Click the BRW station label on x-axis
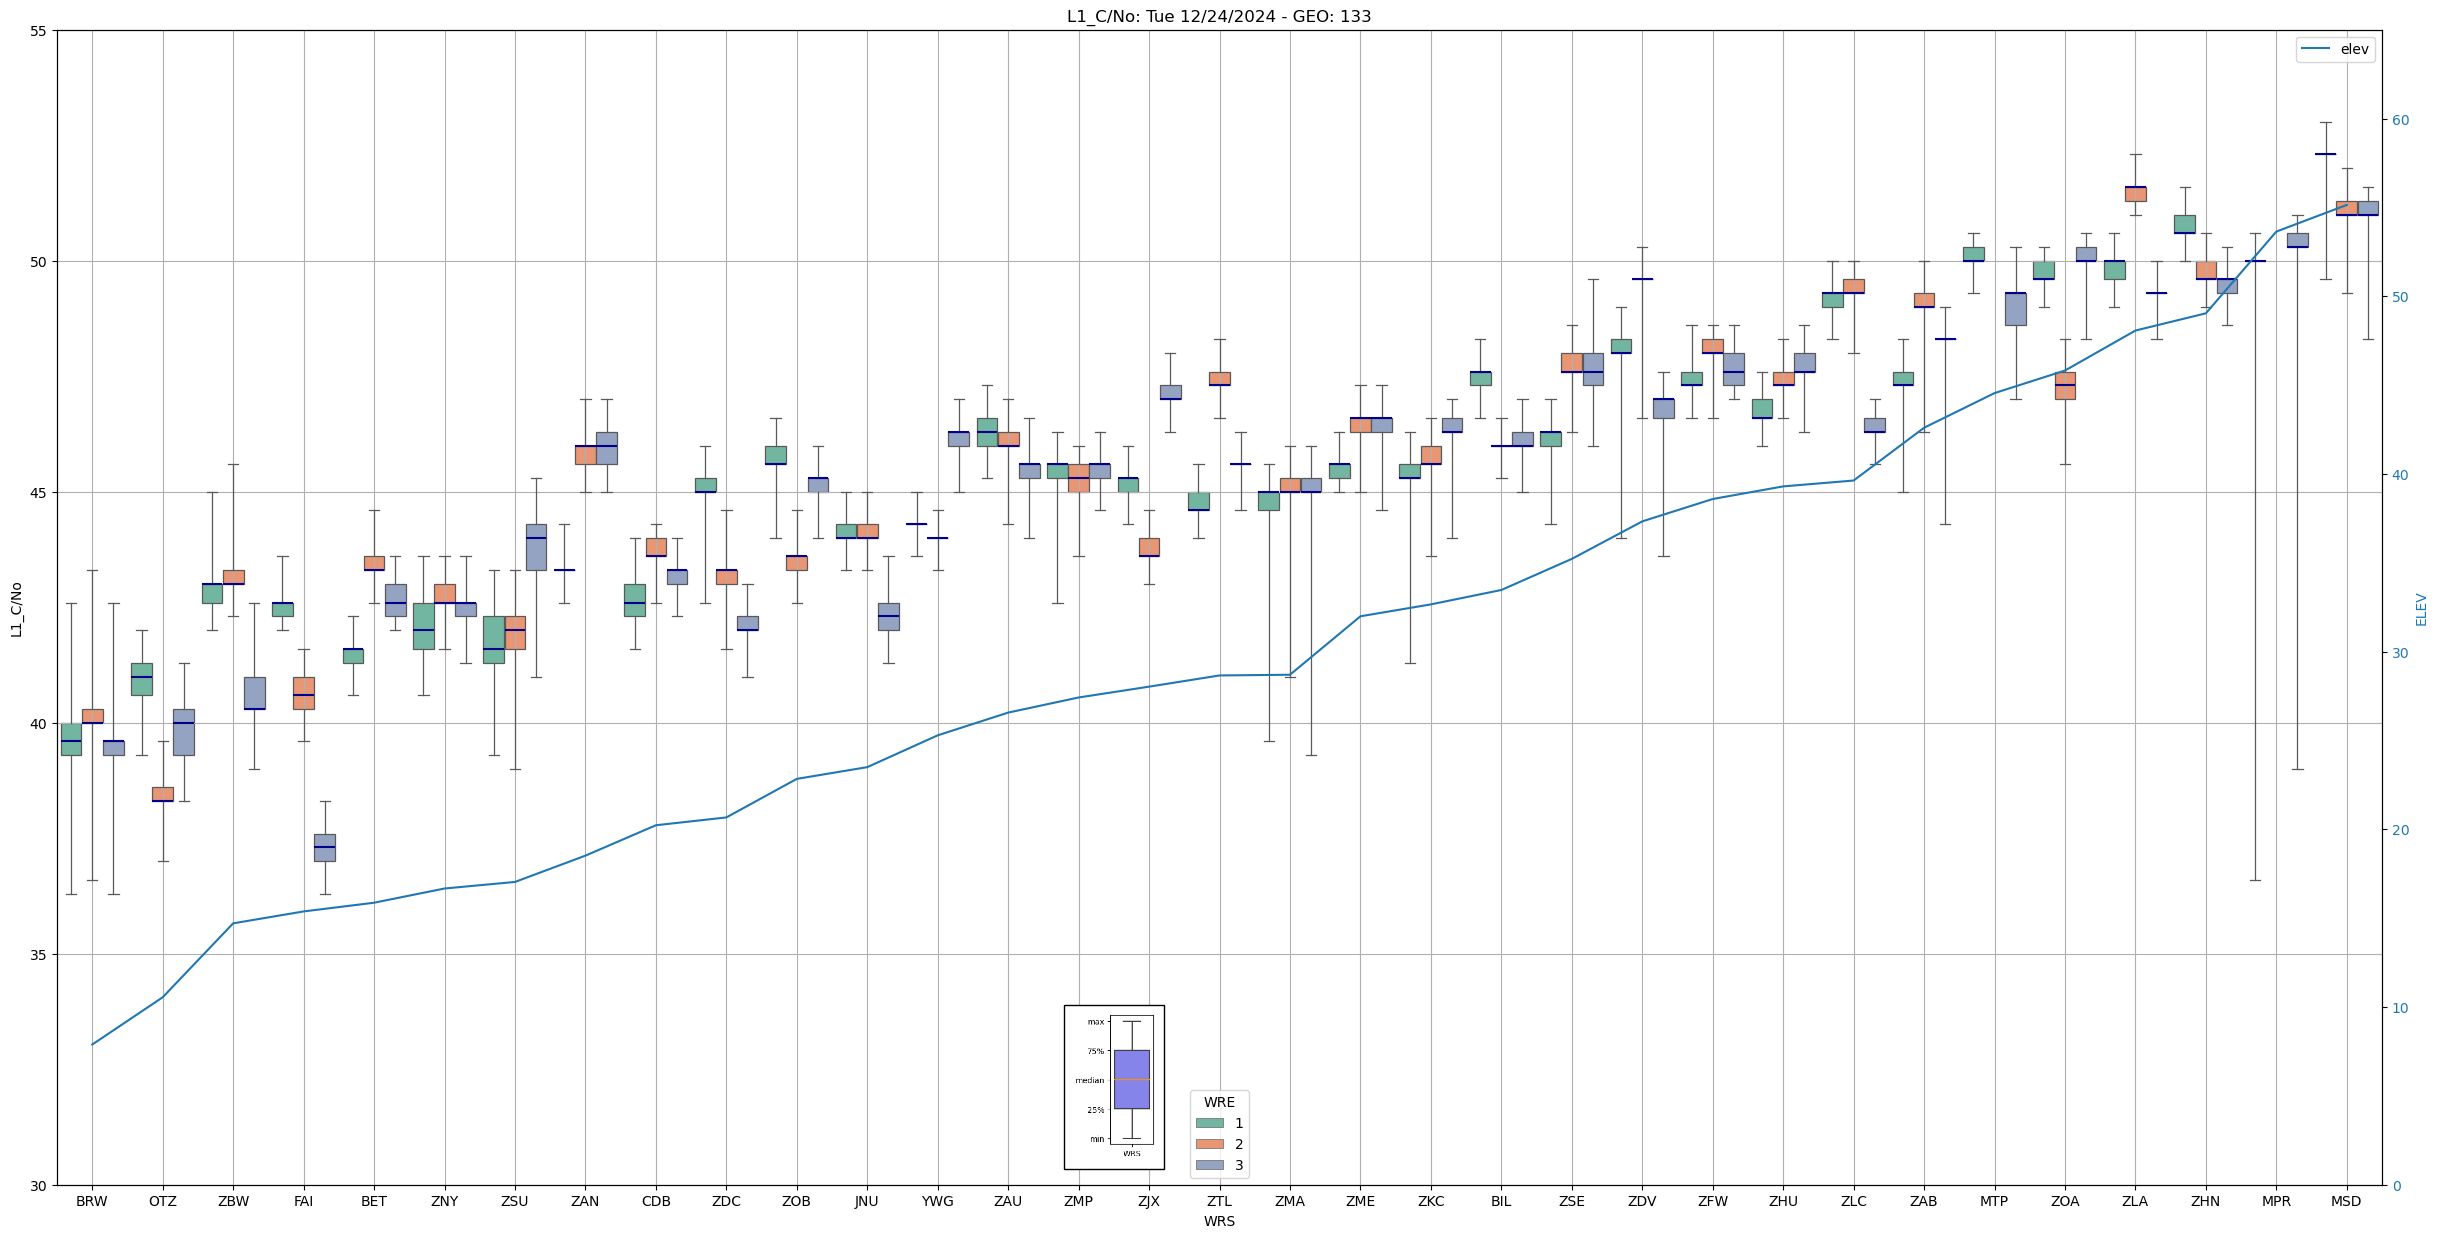Screen dimensions: 2439x1238 click(x=92, y=1201)
